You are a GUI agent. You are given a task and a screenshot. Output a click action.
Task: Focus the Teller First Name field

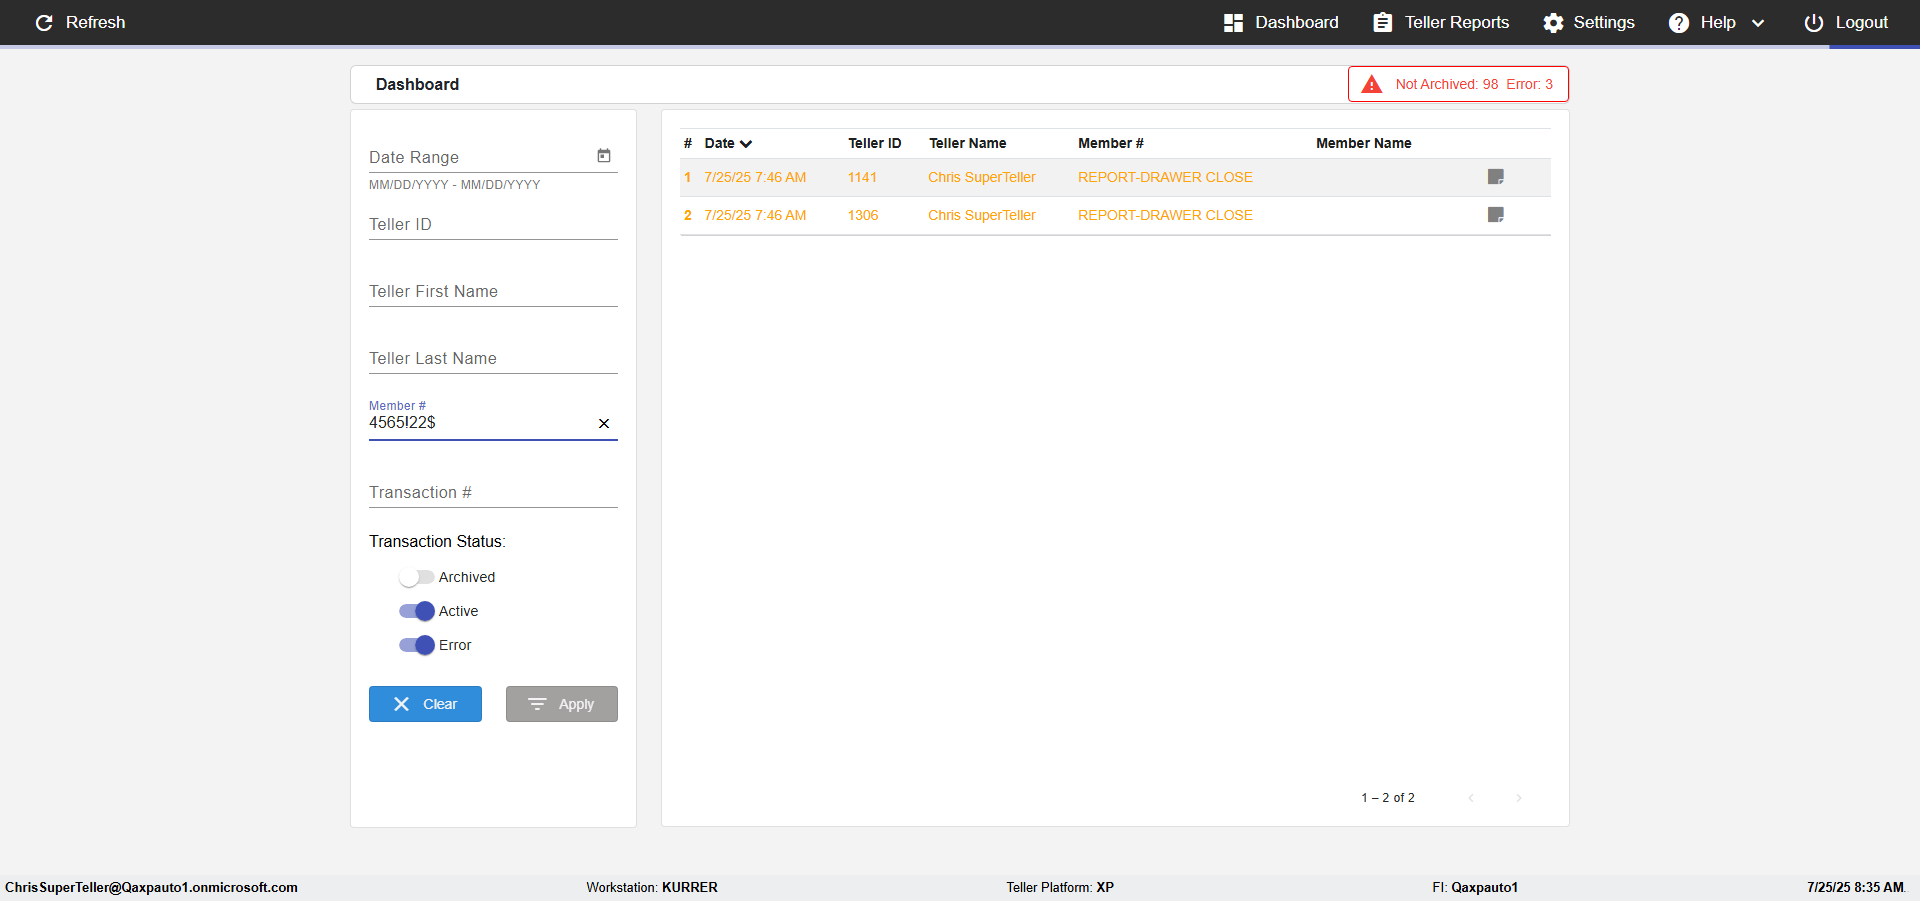click(493, 291)
